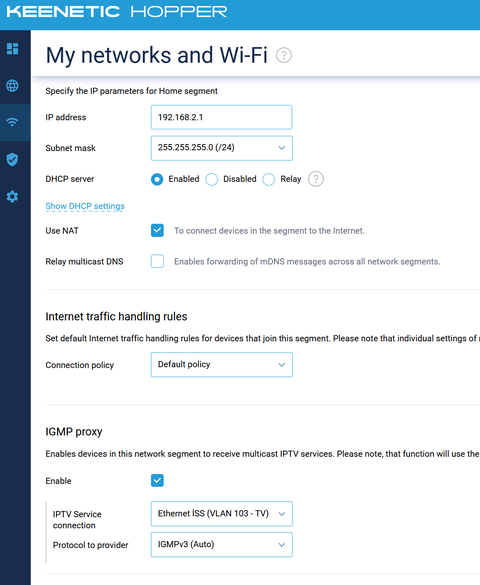The image size is (480, 585).
Task: Open the Internet globe sidebar icon
Action: [x=12, y=85]
